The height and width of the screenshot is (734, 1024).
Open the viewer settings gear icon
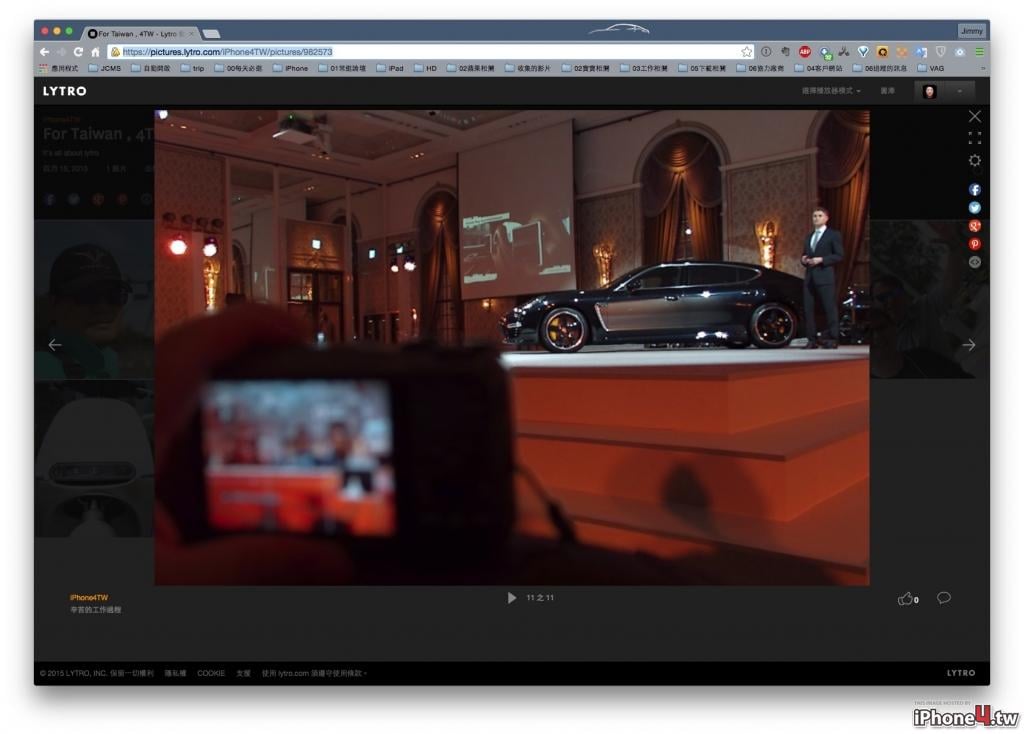[974, 160]
